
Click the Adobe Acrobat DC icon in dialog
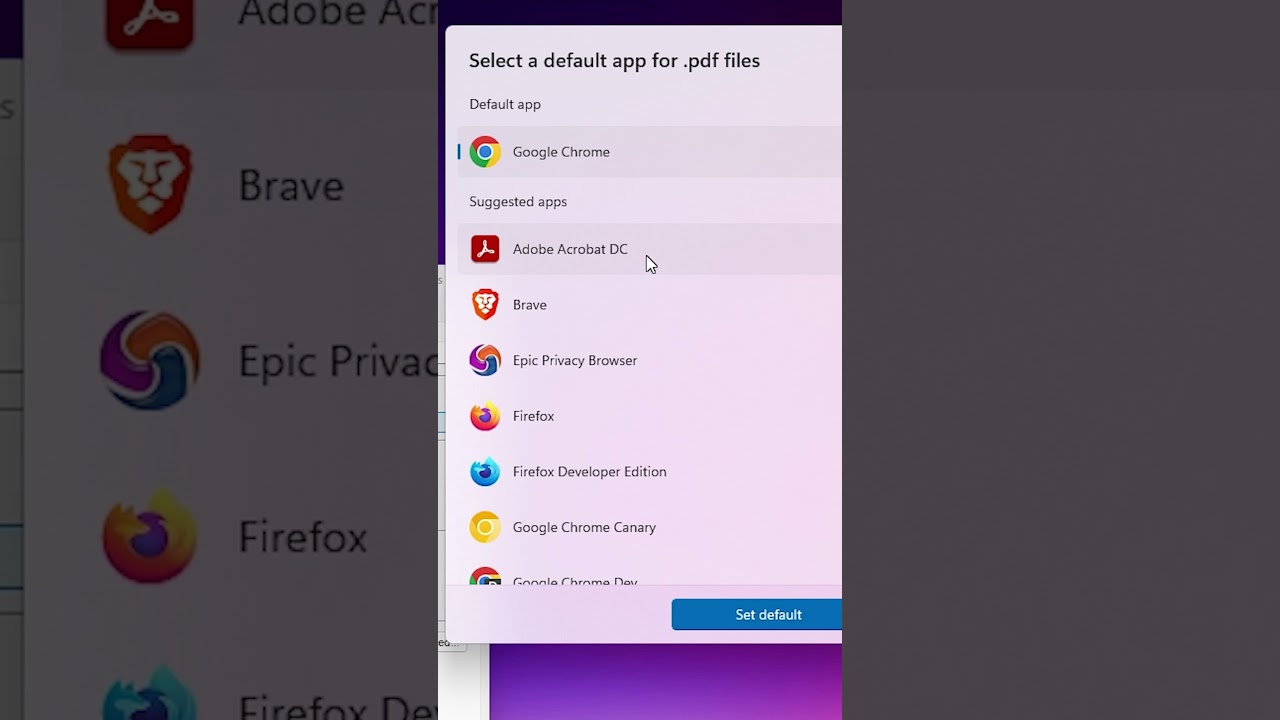coord(485,249)
